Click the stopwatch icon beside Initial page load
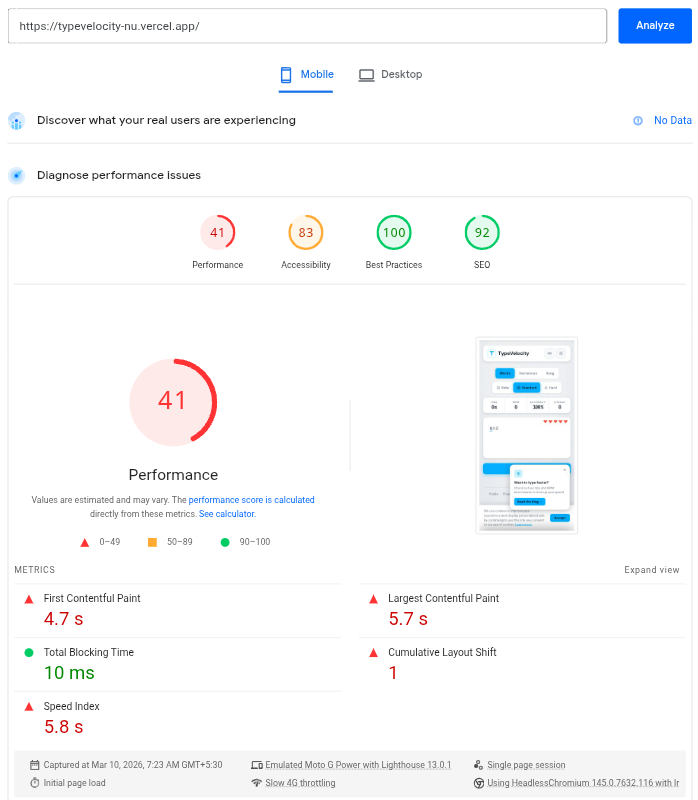Image resolution: width=698 pixels, height=800 pixels. tap(35, 783)
